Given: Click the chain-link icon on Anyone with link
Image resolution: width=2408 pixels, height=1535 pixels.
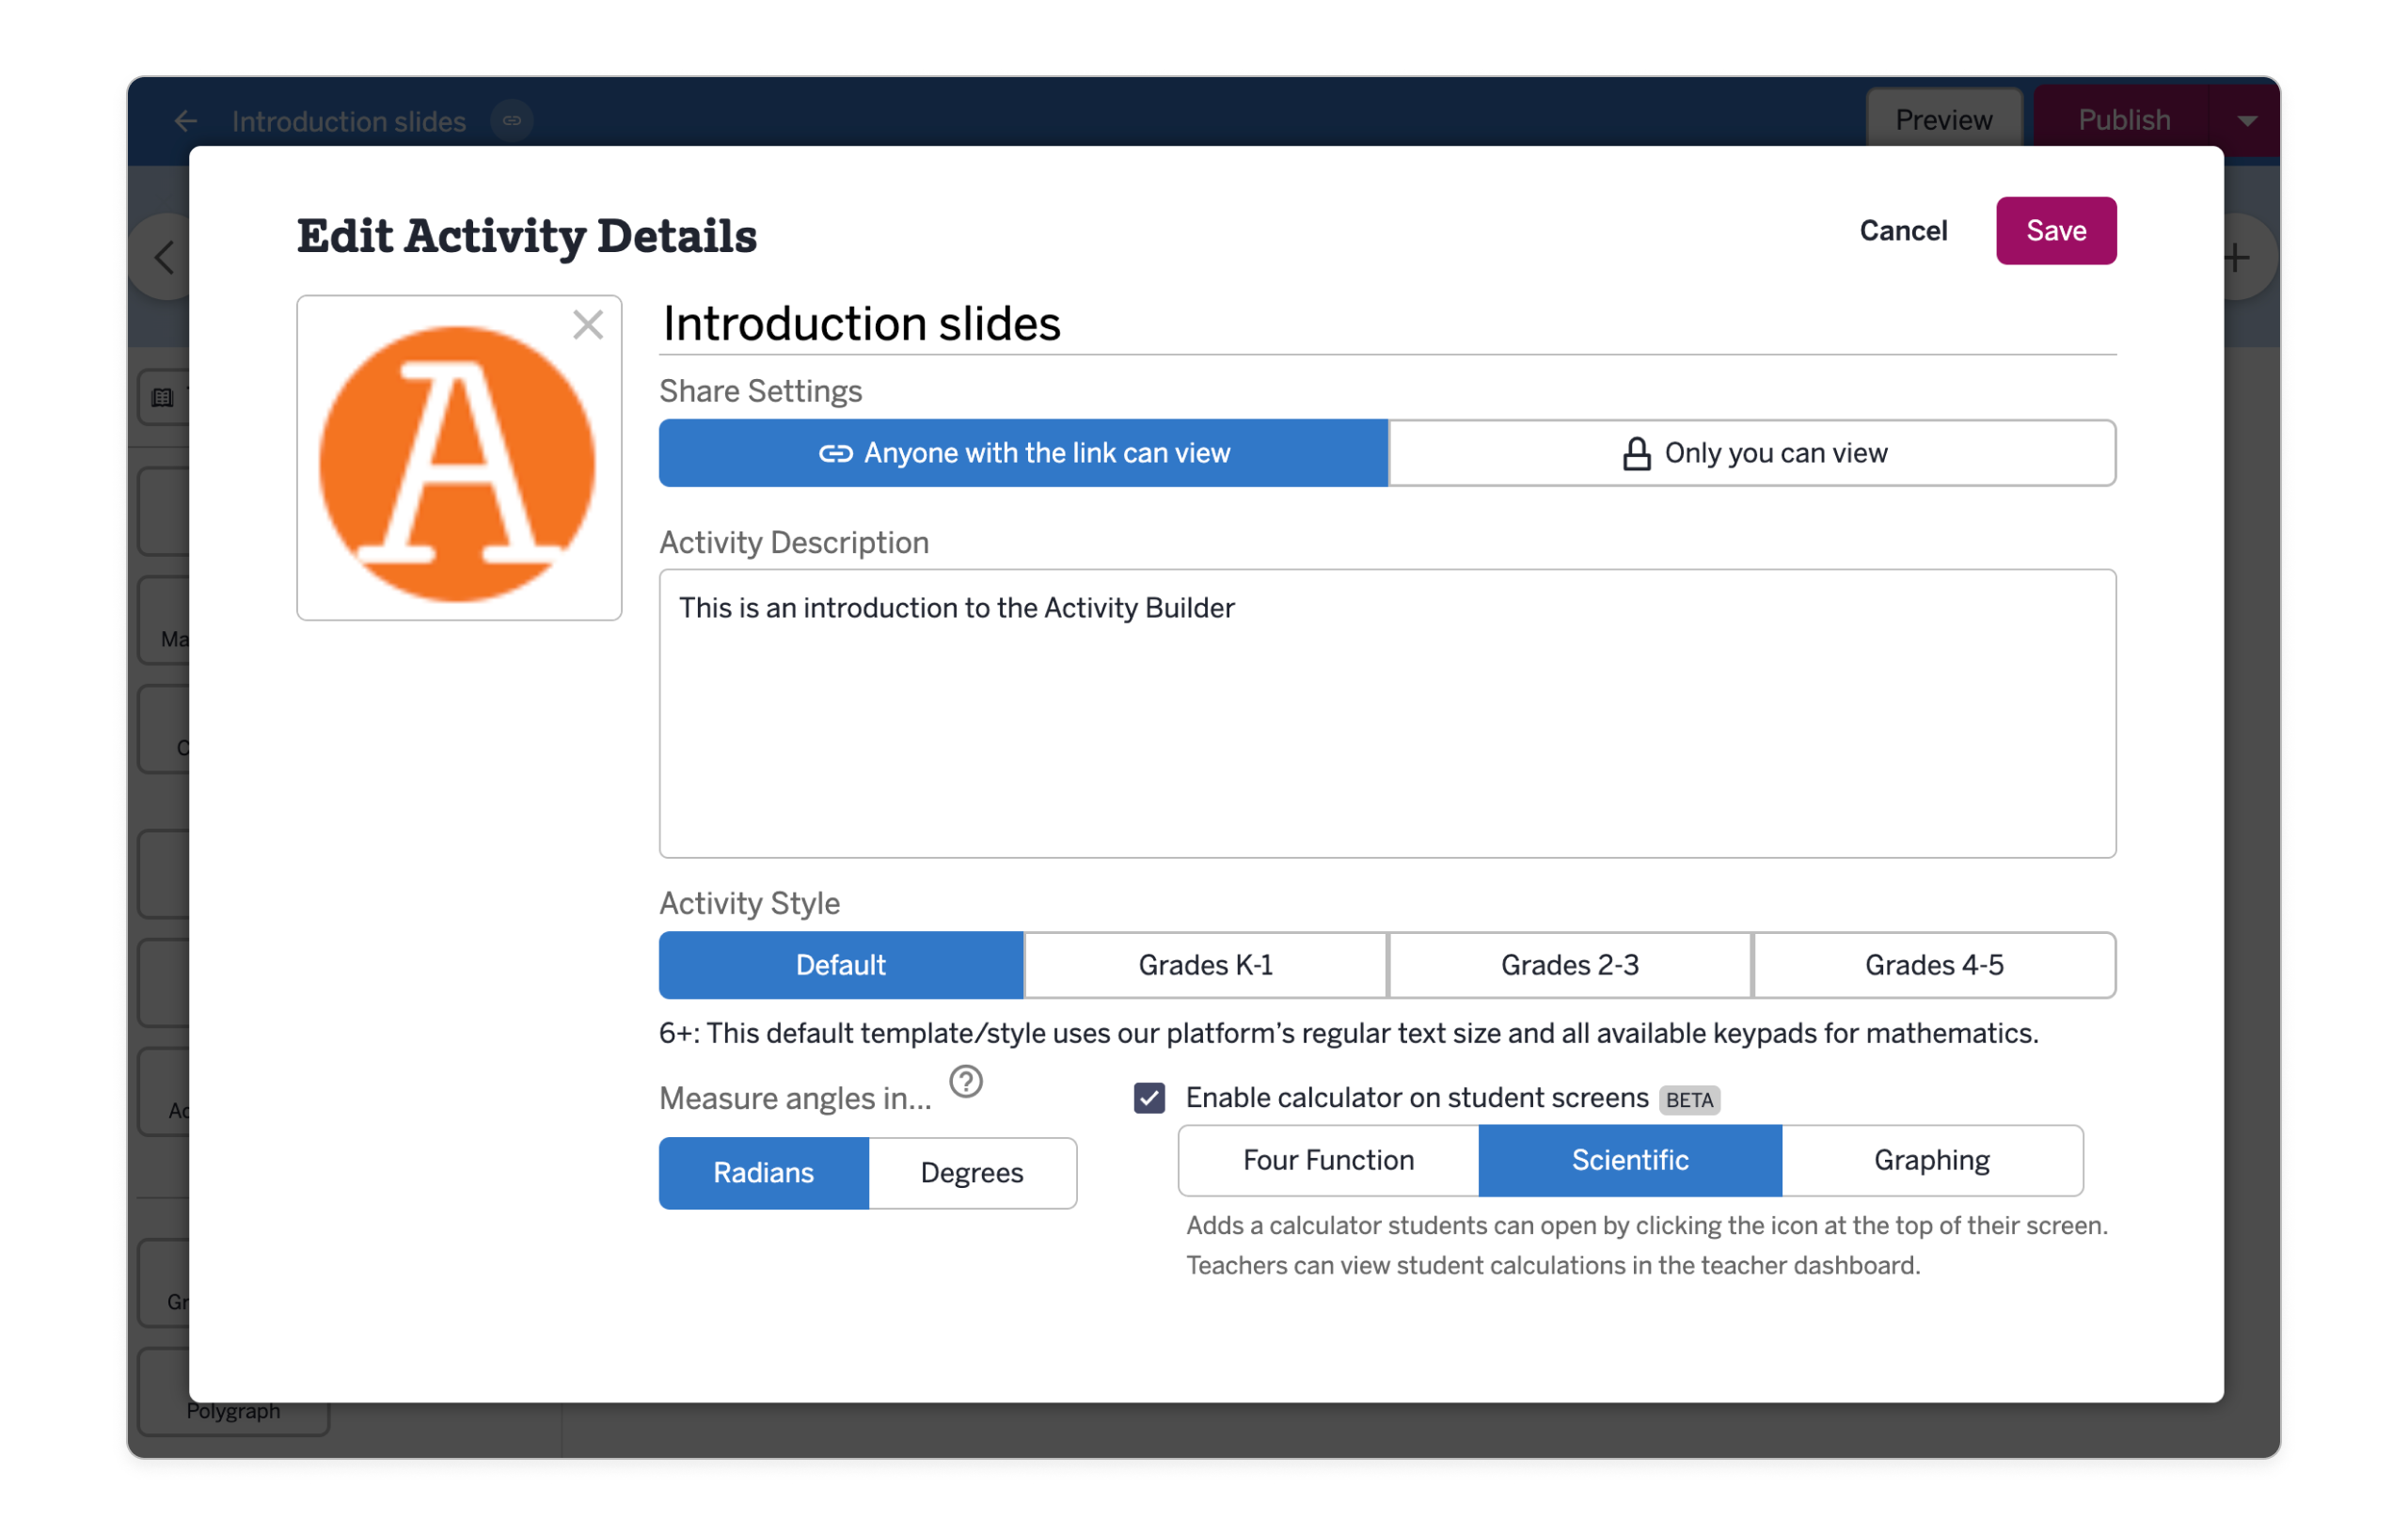Looking at the screenshot, I should pyautogui.click(x=836, y=454).
